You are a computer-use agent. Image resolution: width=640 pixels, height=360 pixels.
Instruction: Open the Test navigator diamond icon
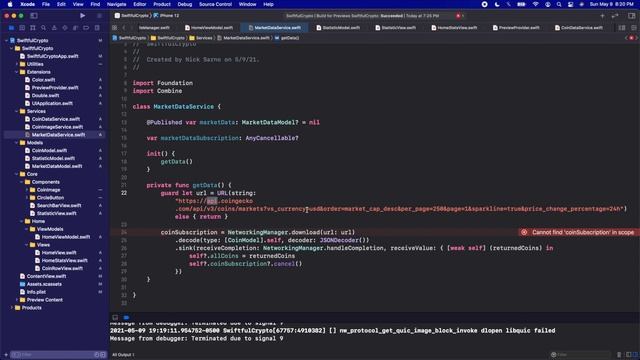click(x=64, y=28)
